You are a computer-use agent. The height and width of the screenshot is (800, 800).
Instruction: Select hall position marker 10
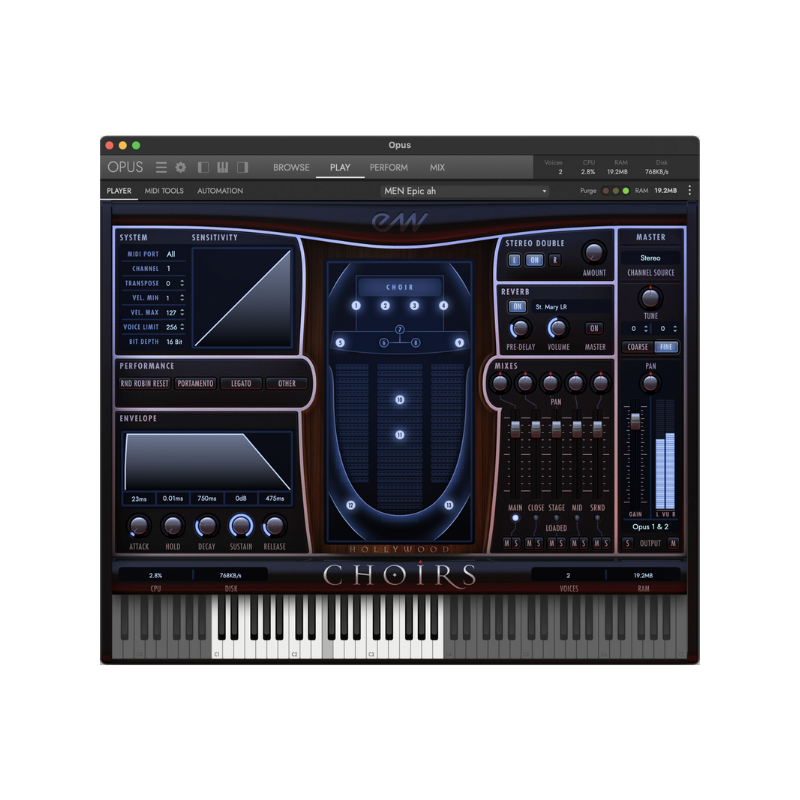[x=400, y=399]
